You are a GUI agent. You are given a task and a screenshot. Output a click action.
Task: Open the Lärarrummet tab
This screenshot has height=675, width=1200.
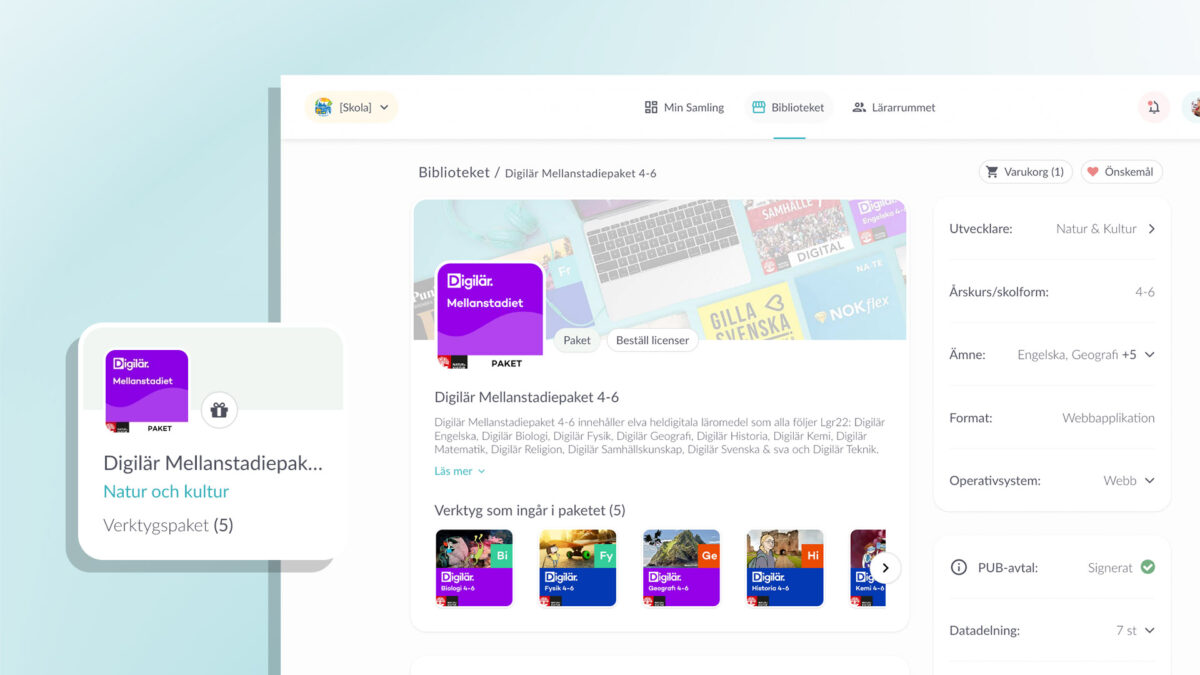893,107
